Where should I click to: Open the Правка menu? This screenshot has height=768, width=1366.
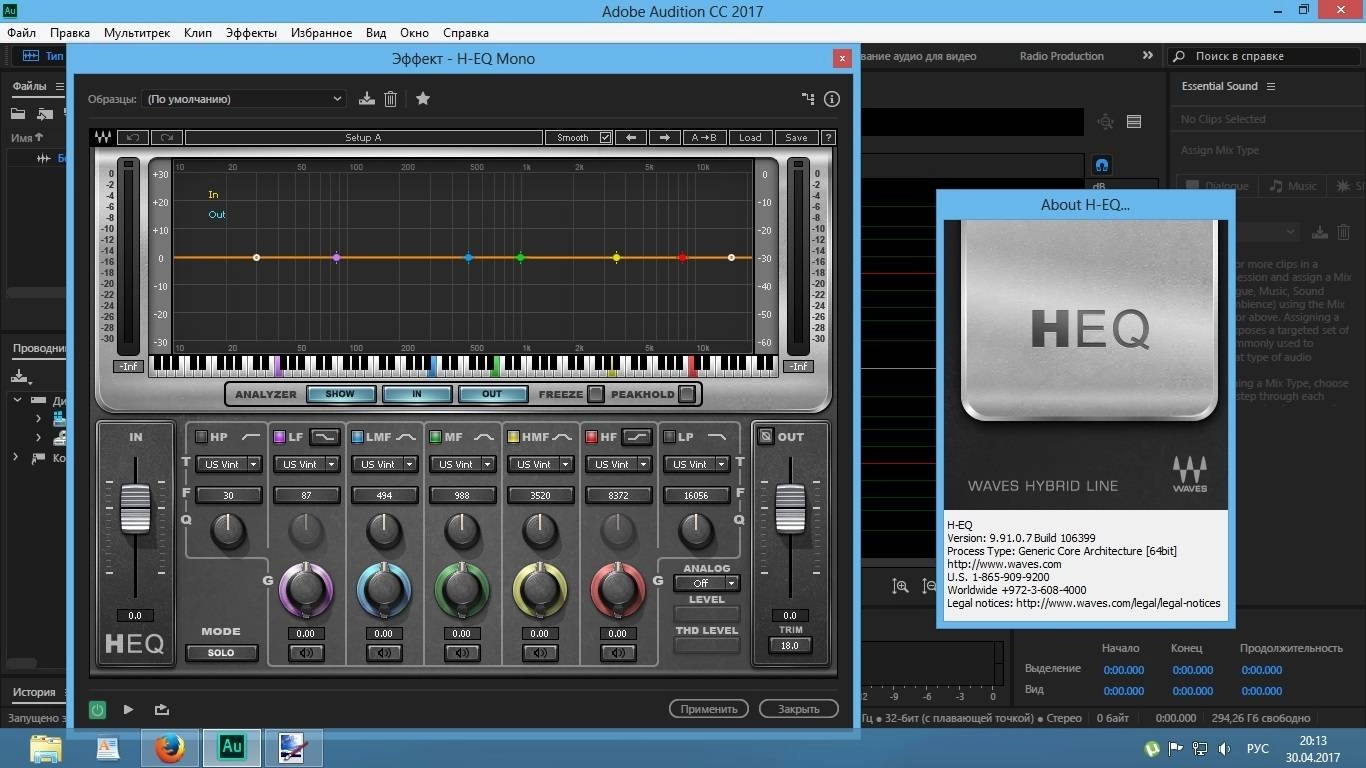[69, 32]
